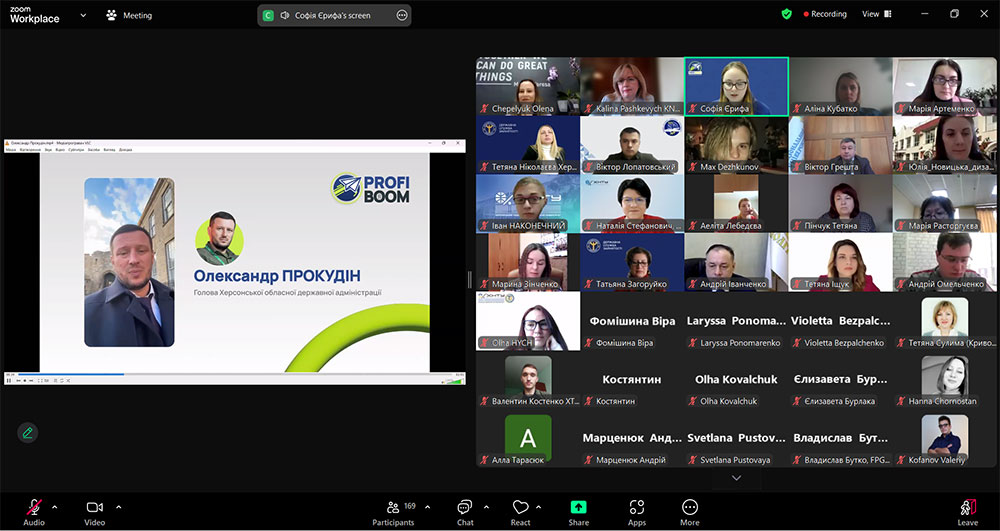Show next page of gallery with down chevron
The width and height of the screenshot is (1000, 531).
[x=737, y=477]
